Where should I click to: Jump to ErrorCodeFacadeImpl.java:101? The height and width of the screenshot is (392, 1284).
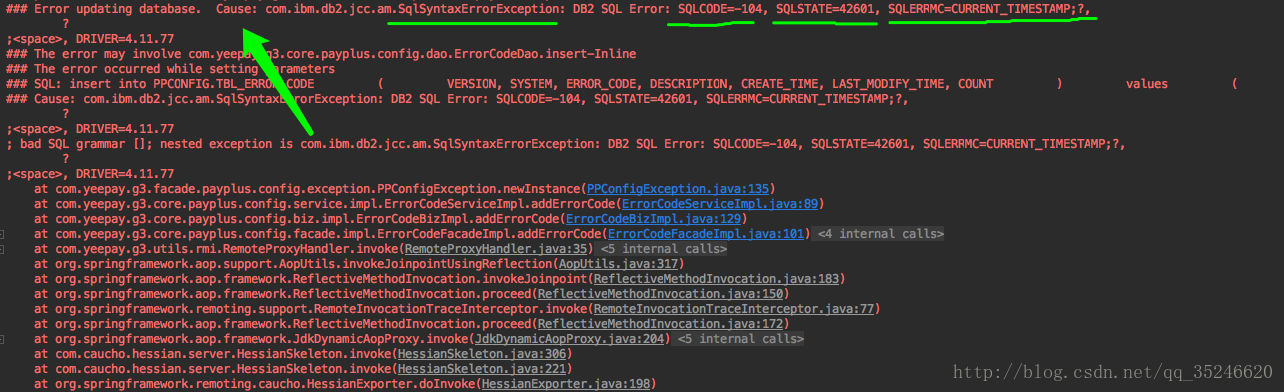[705, 234]
